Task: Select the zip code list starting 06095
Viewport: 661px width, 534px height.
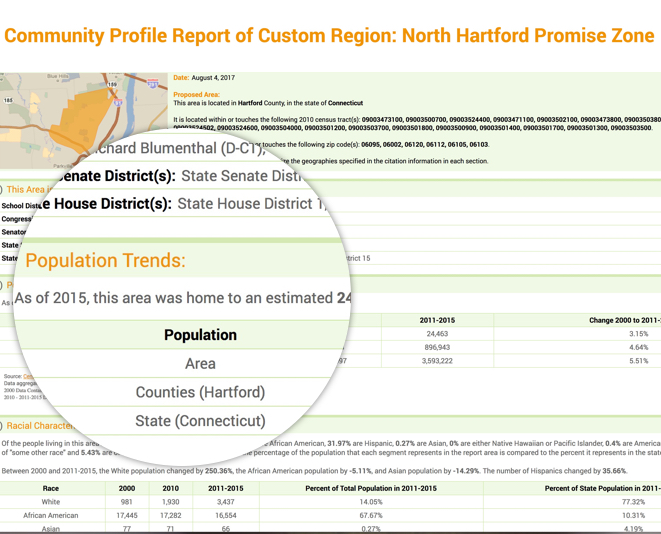Action: 425,145
